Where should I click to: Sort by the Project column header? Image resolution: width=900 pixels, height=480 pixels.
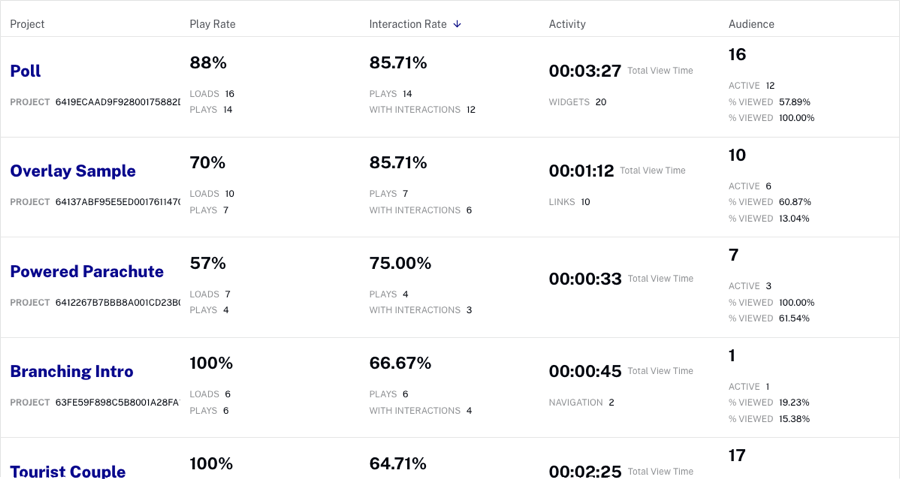pos(27,24)
